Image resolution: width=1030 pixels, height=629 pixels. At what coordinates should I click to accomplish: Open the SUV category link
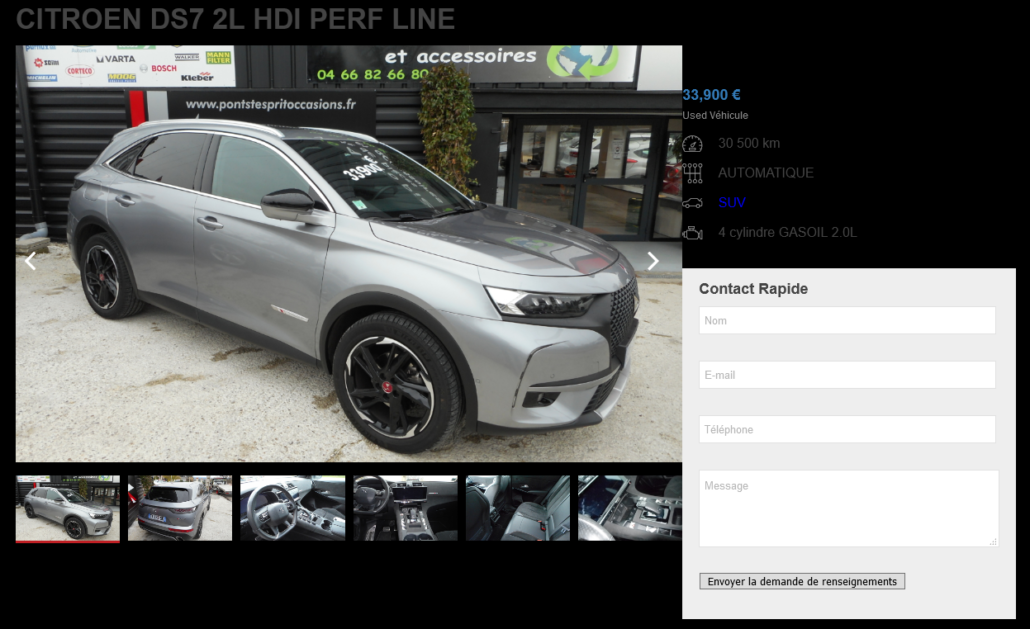pyautogui.click(x=732, y=202)
